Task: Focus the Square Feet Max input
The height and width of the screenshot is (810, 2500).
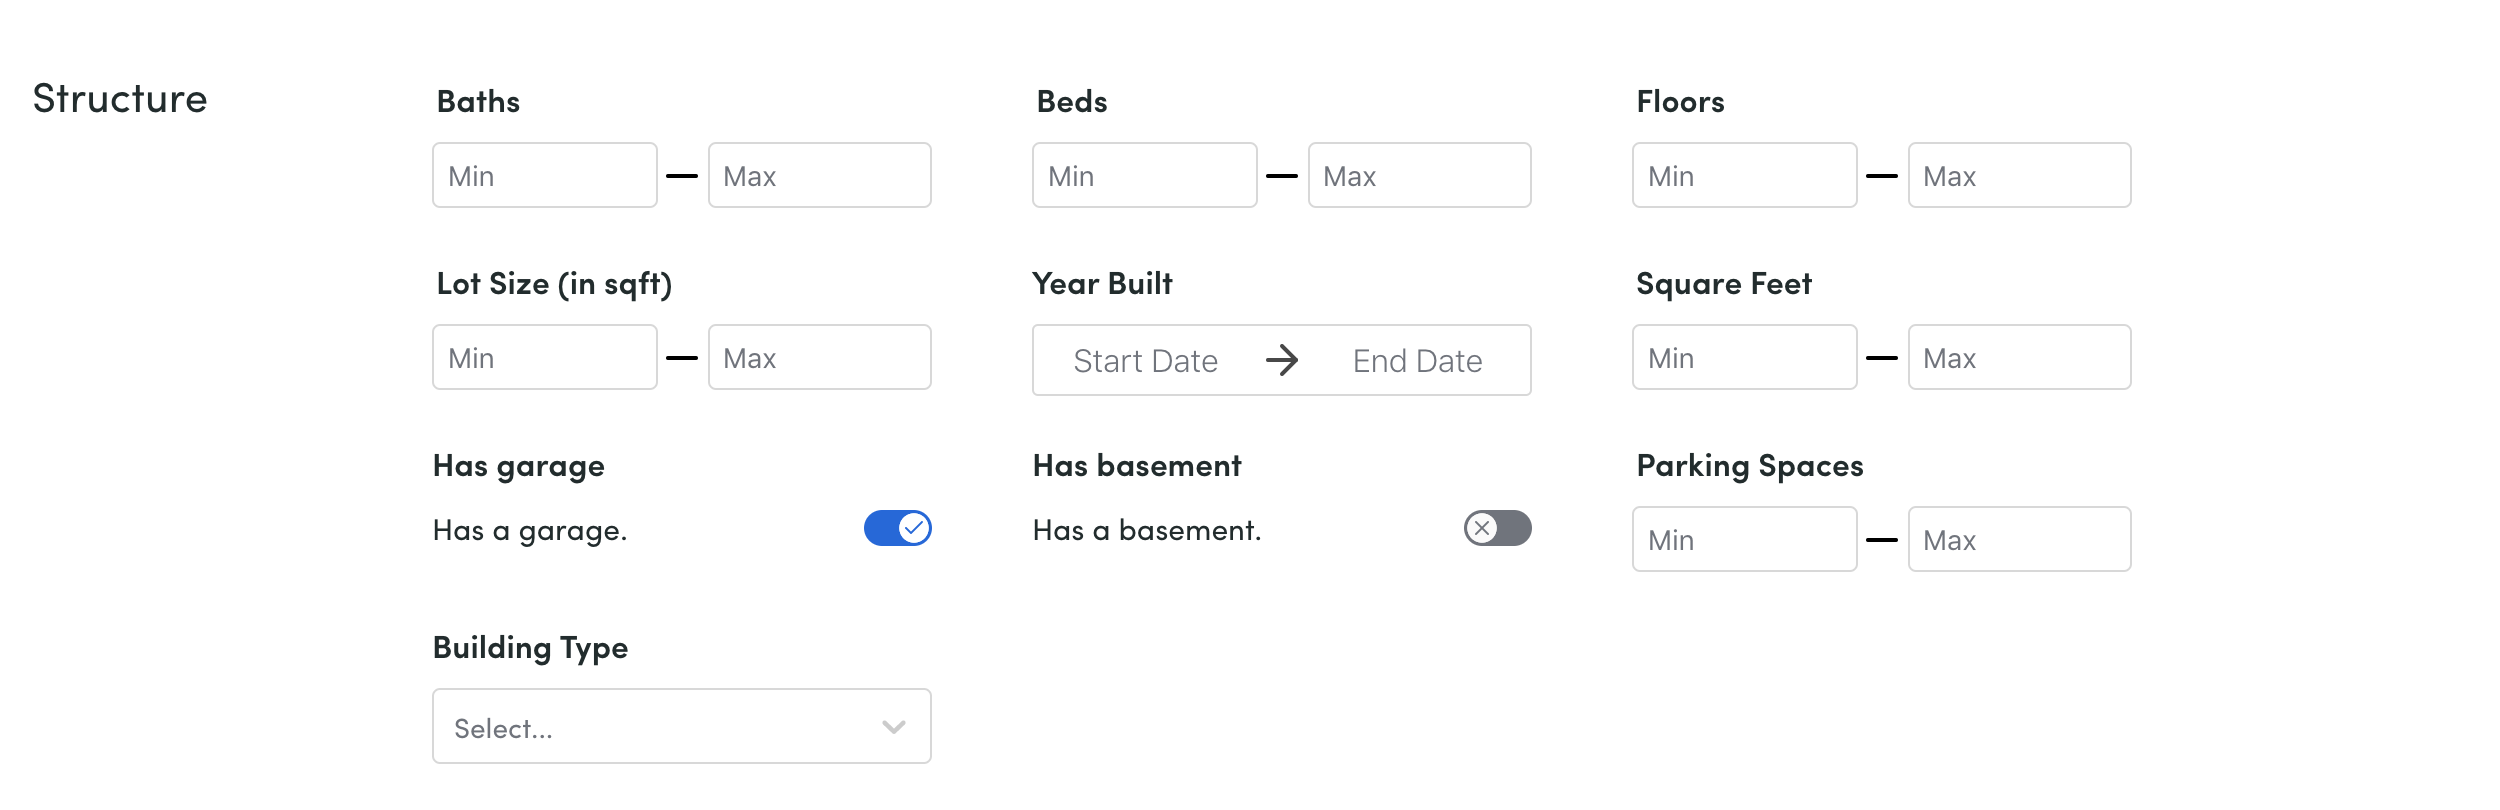Action: click(2019, 358)
